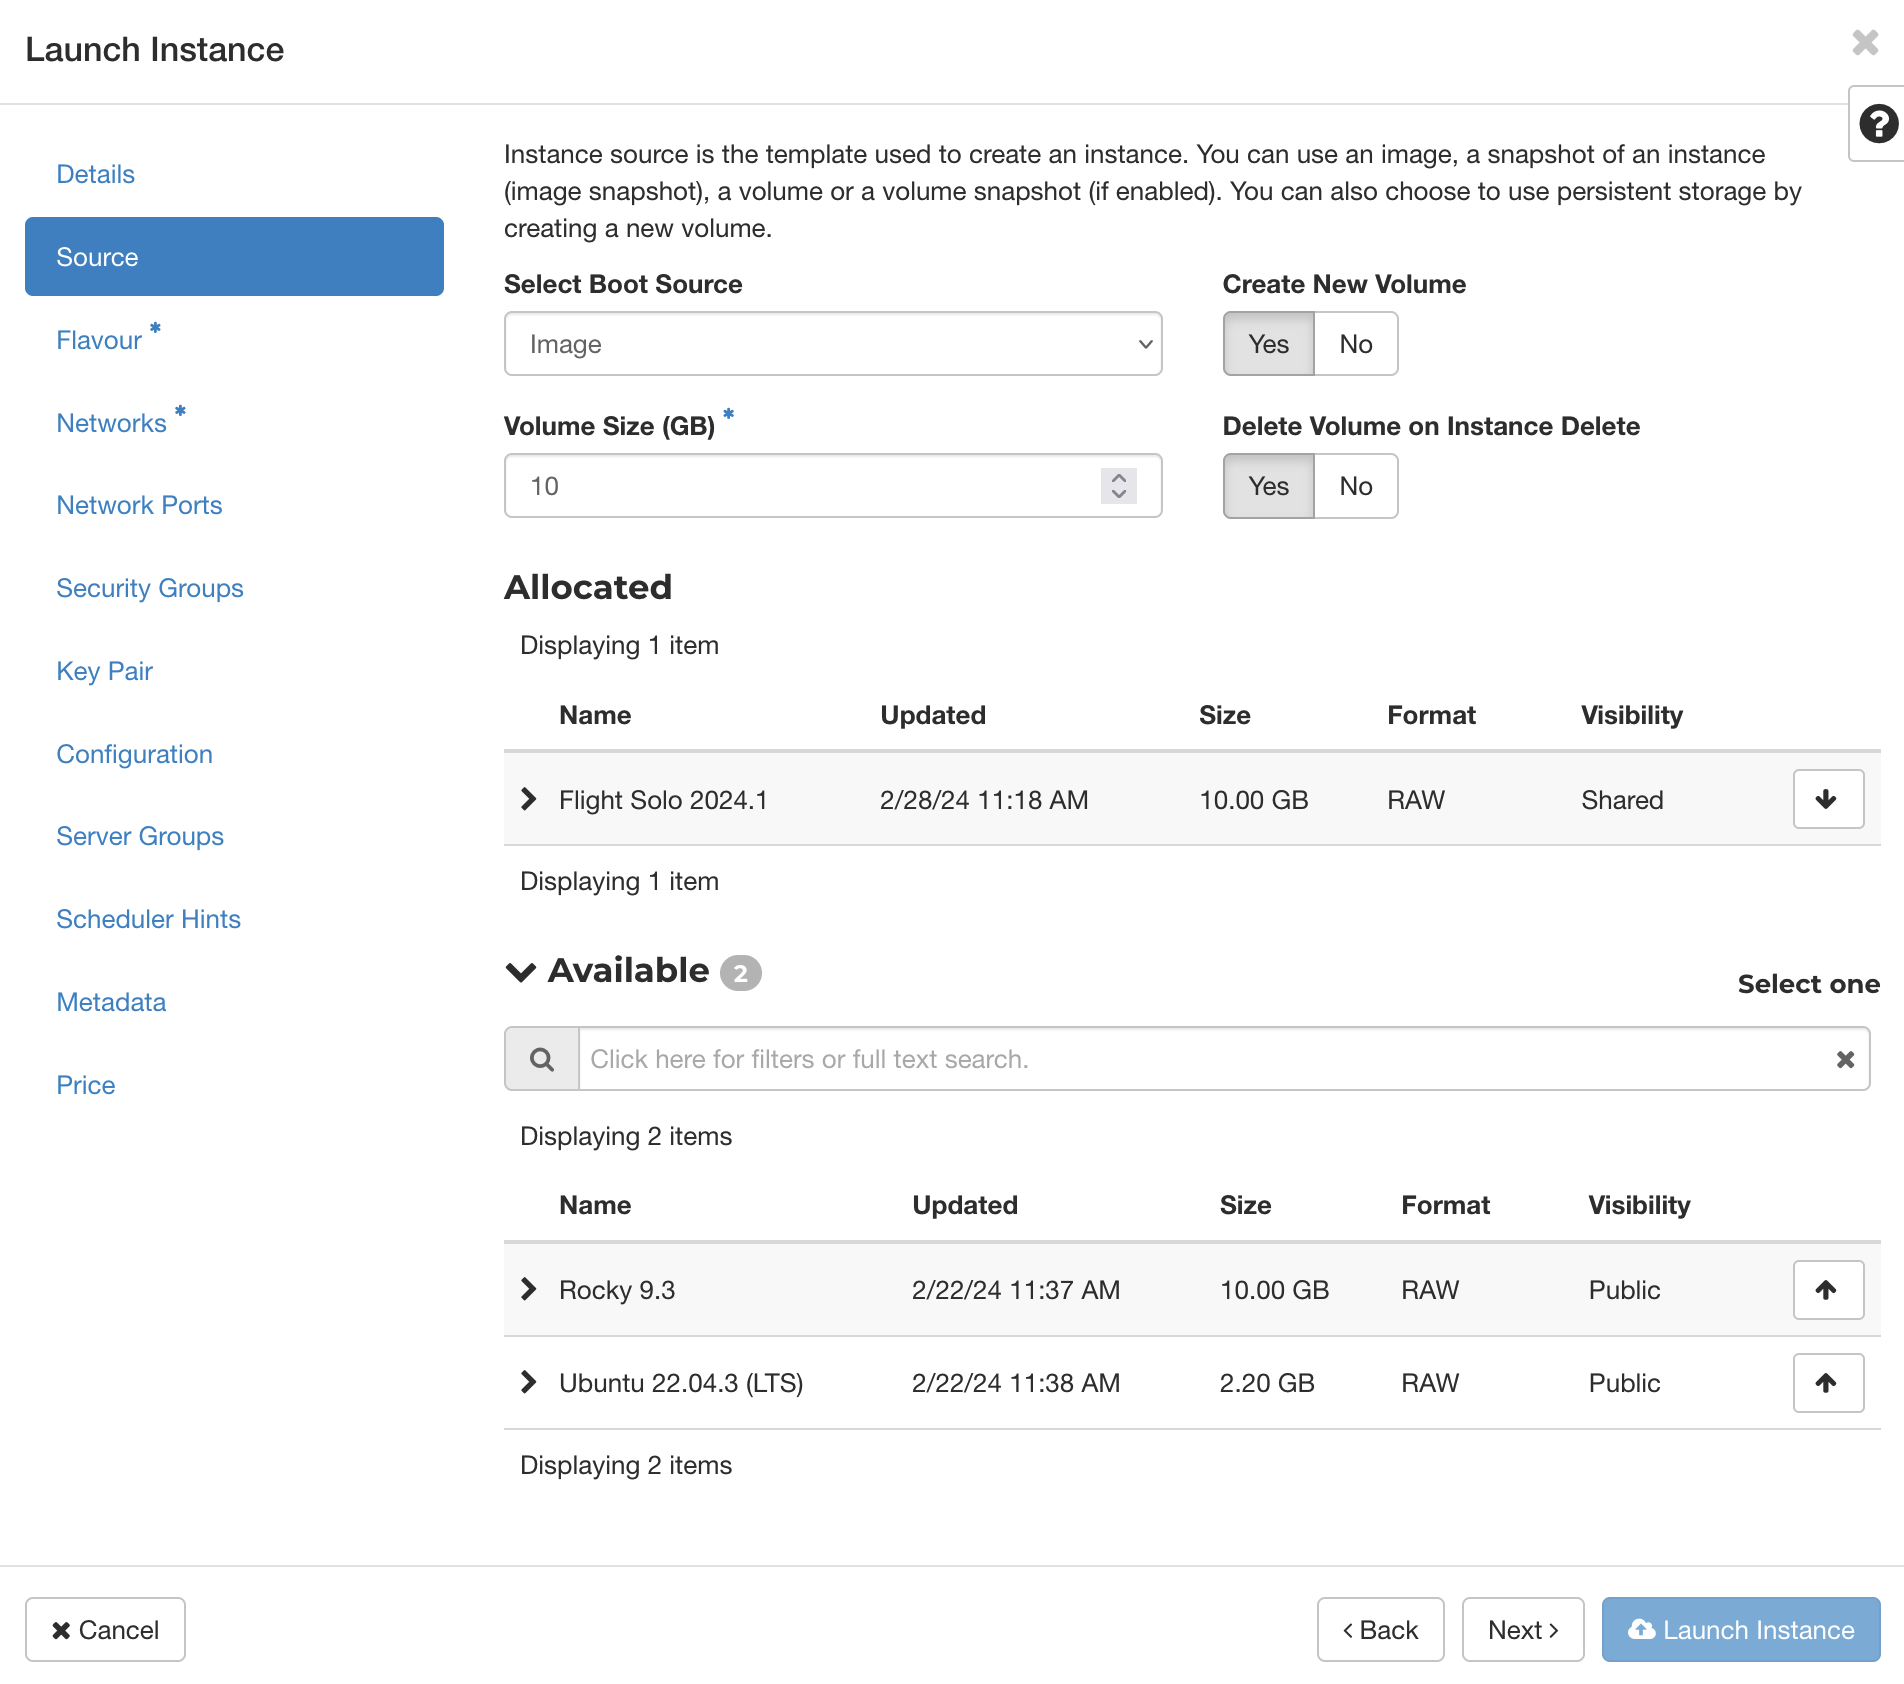Set Create New Volume to No
The height and width of the screenshot is (1684, 1904).
pyautogui.click(x=1355, y=344)
